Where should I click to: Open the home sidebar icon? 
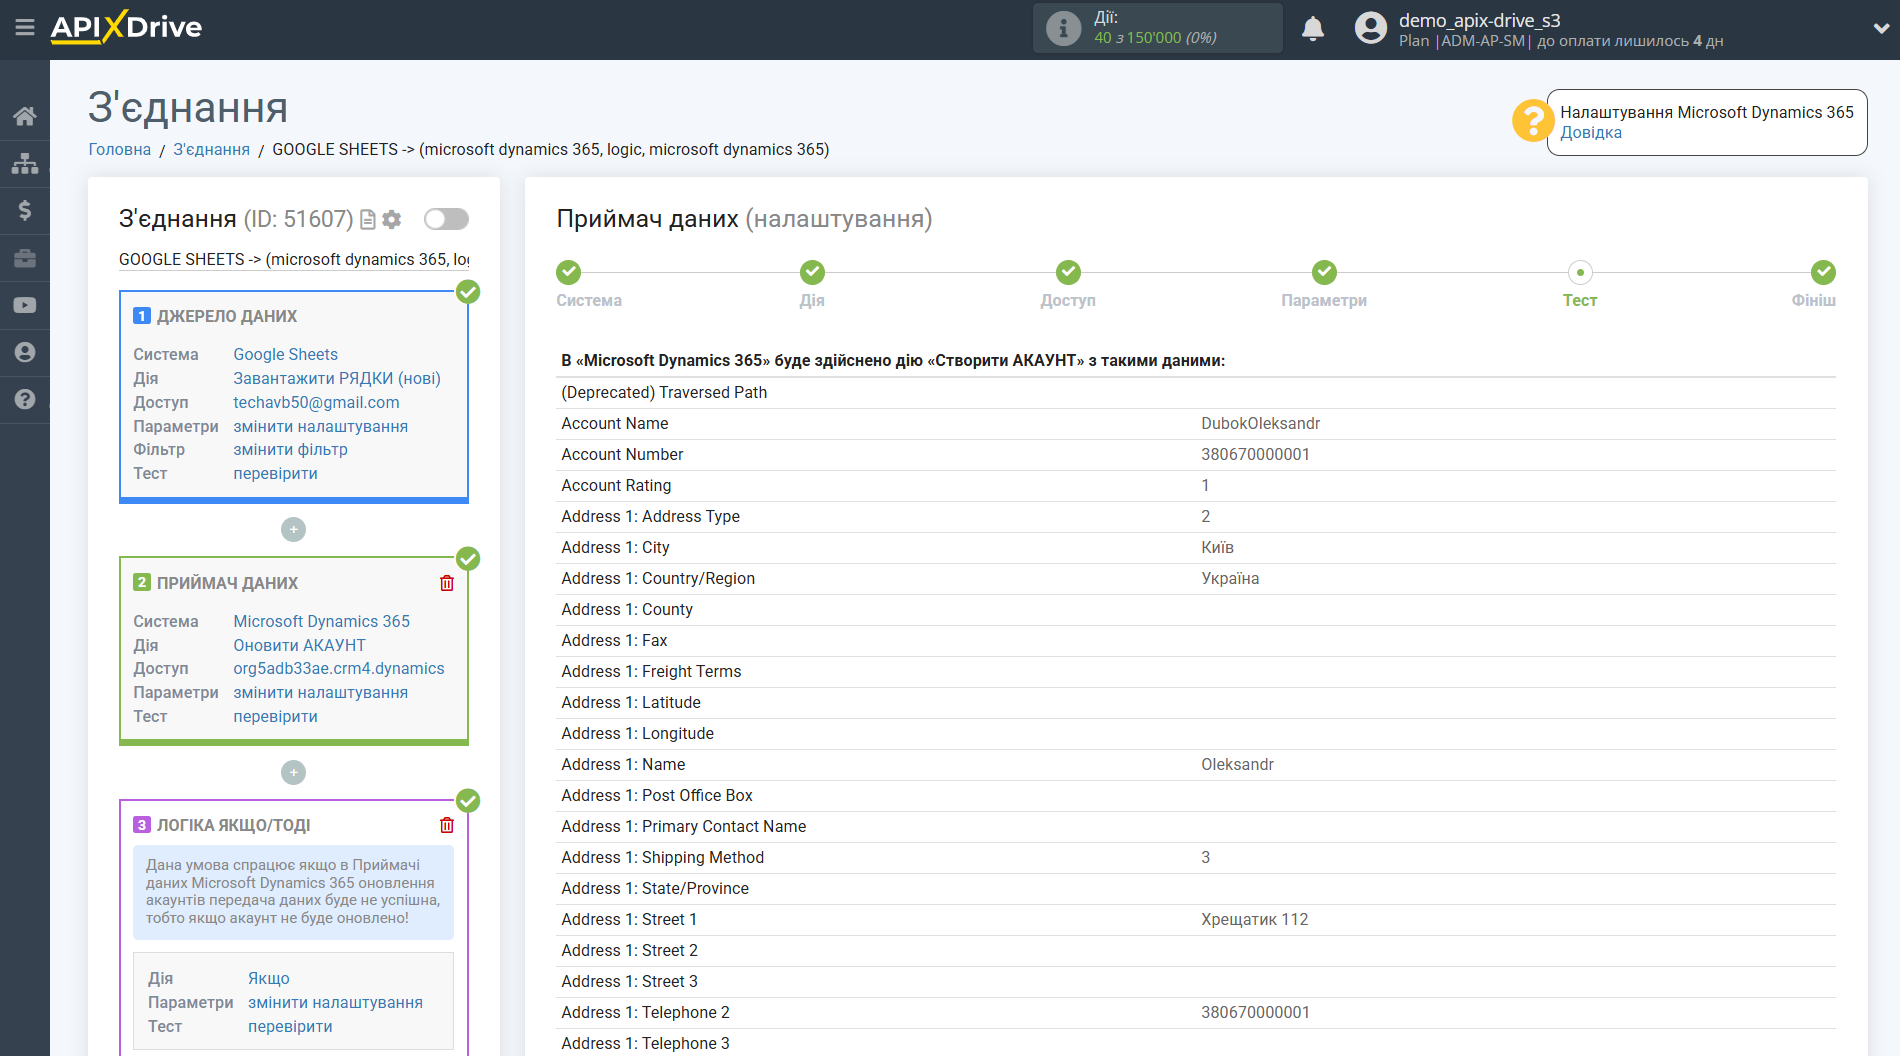point(25,116)
